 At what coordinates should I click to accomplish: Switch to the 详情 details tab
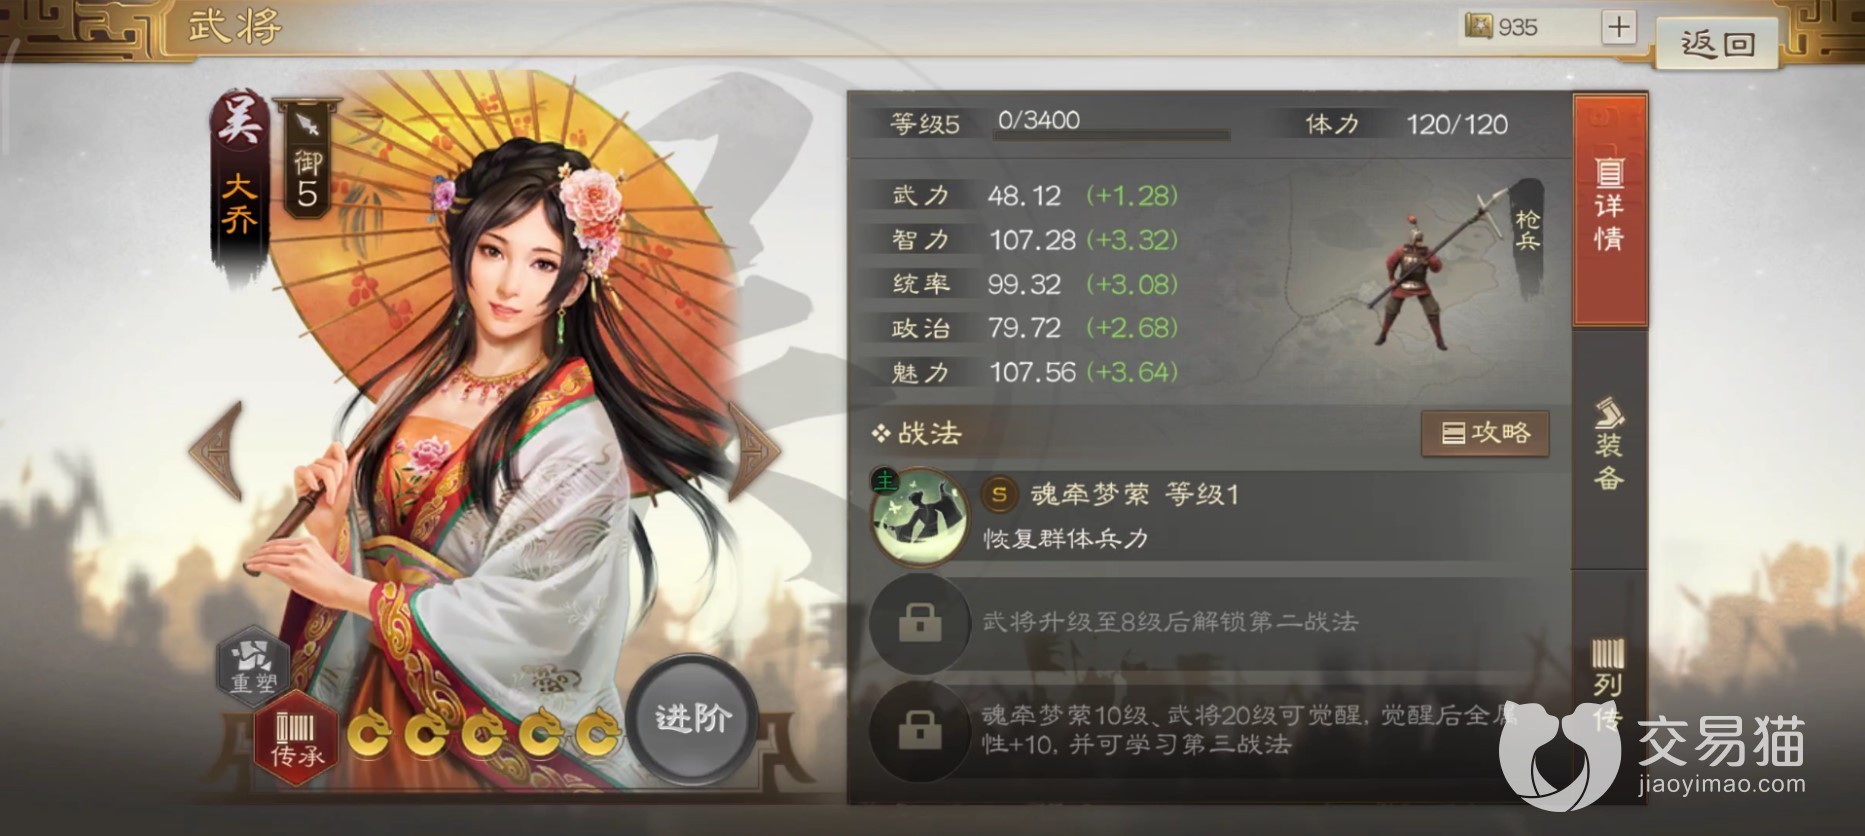pos(1609,211)
